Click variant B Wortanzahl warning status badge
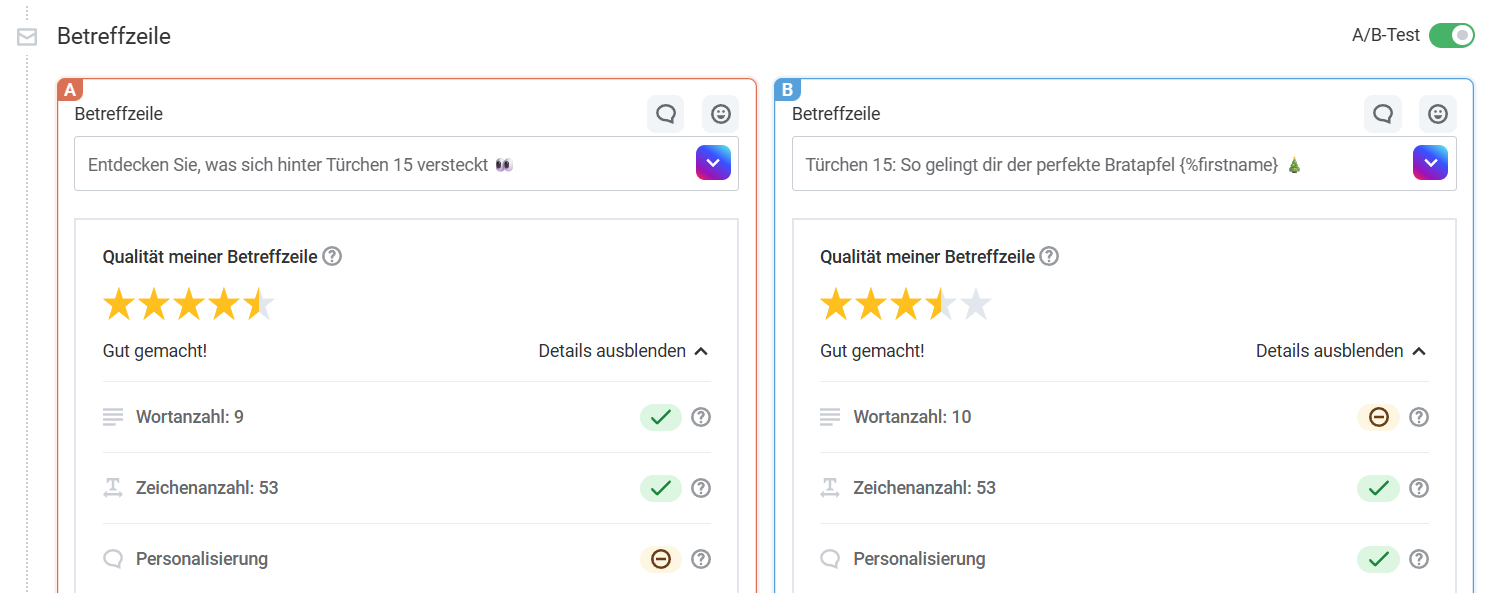The width and height of the screenshot is (1497, 593). pyautogui.click(x=1377, y=417)
